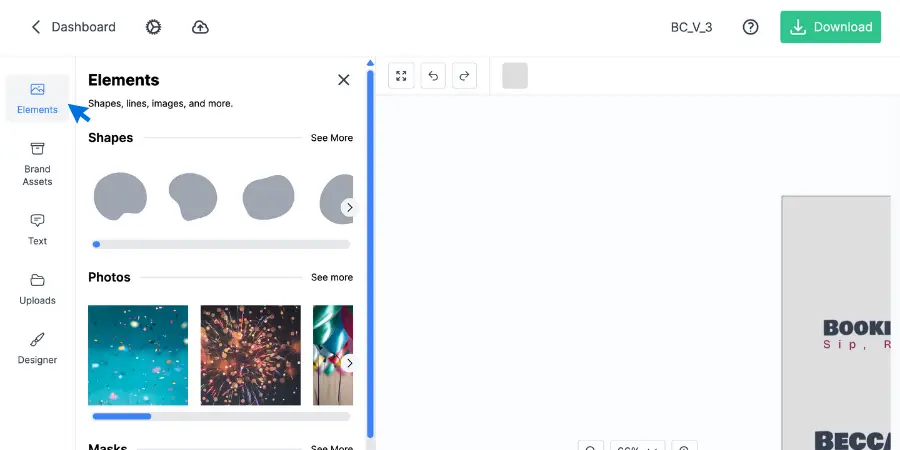The width and height of the screenshot is (900, 450).
Task: Undo the last action
Action: coord(433,76)
